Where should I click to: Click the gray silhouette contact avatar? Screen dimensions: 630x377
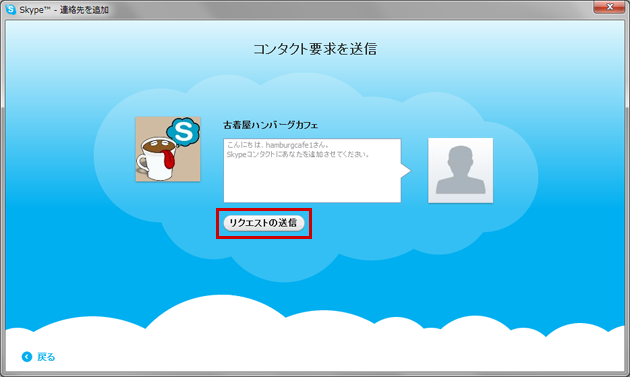[x=460, y=170]
